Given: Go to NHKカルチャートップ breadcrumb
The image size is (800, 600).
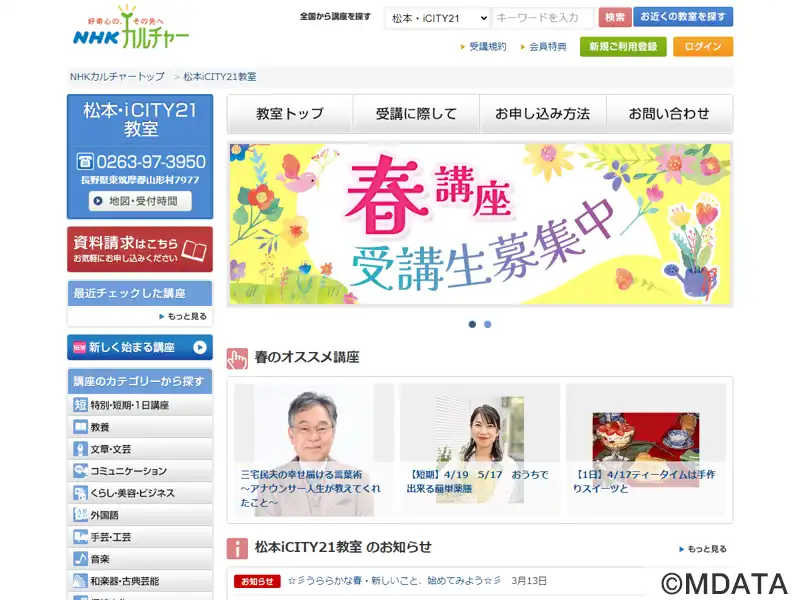Looking at the screenshot, I should click(x=117, y=77).
